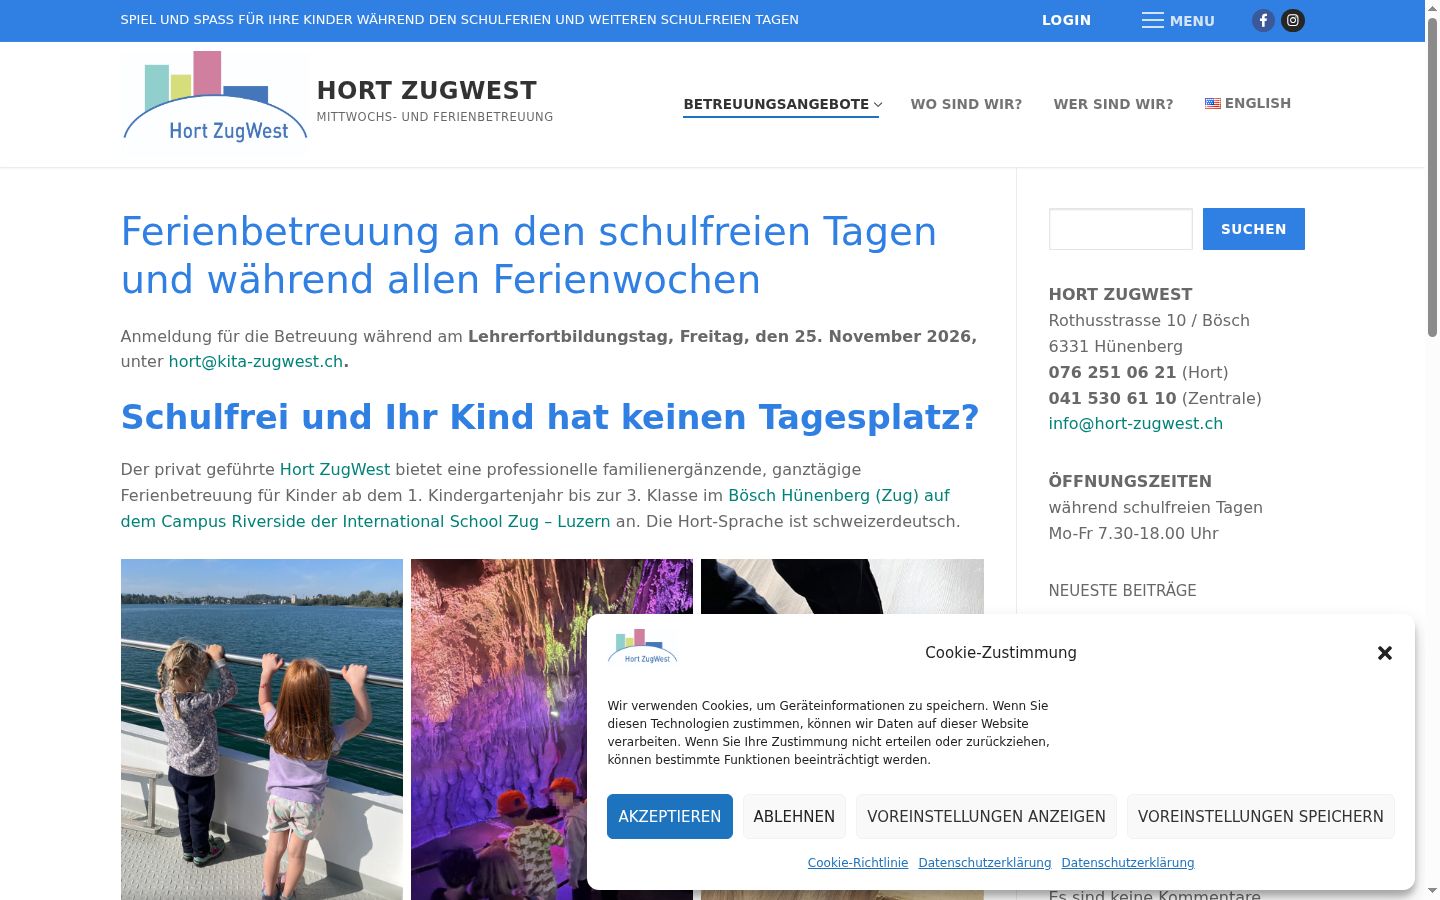Click the Hort ZugWest header logo
This screenshot has height=900, width=1440.
[215, 98]
